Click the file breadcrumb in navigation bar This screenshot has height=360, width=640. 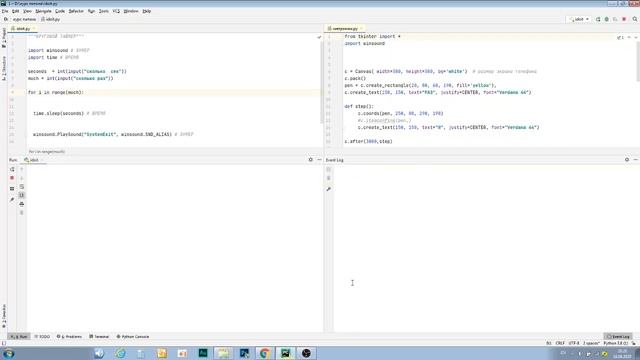click(x=51, y=19)
